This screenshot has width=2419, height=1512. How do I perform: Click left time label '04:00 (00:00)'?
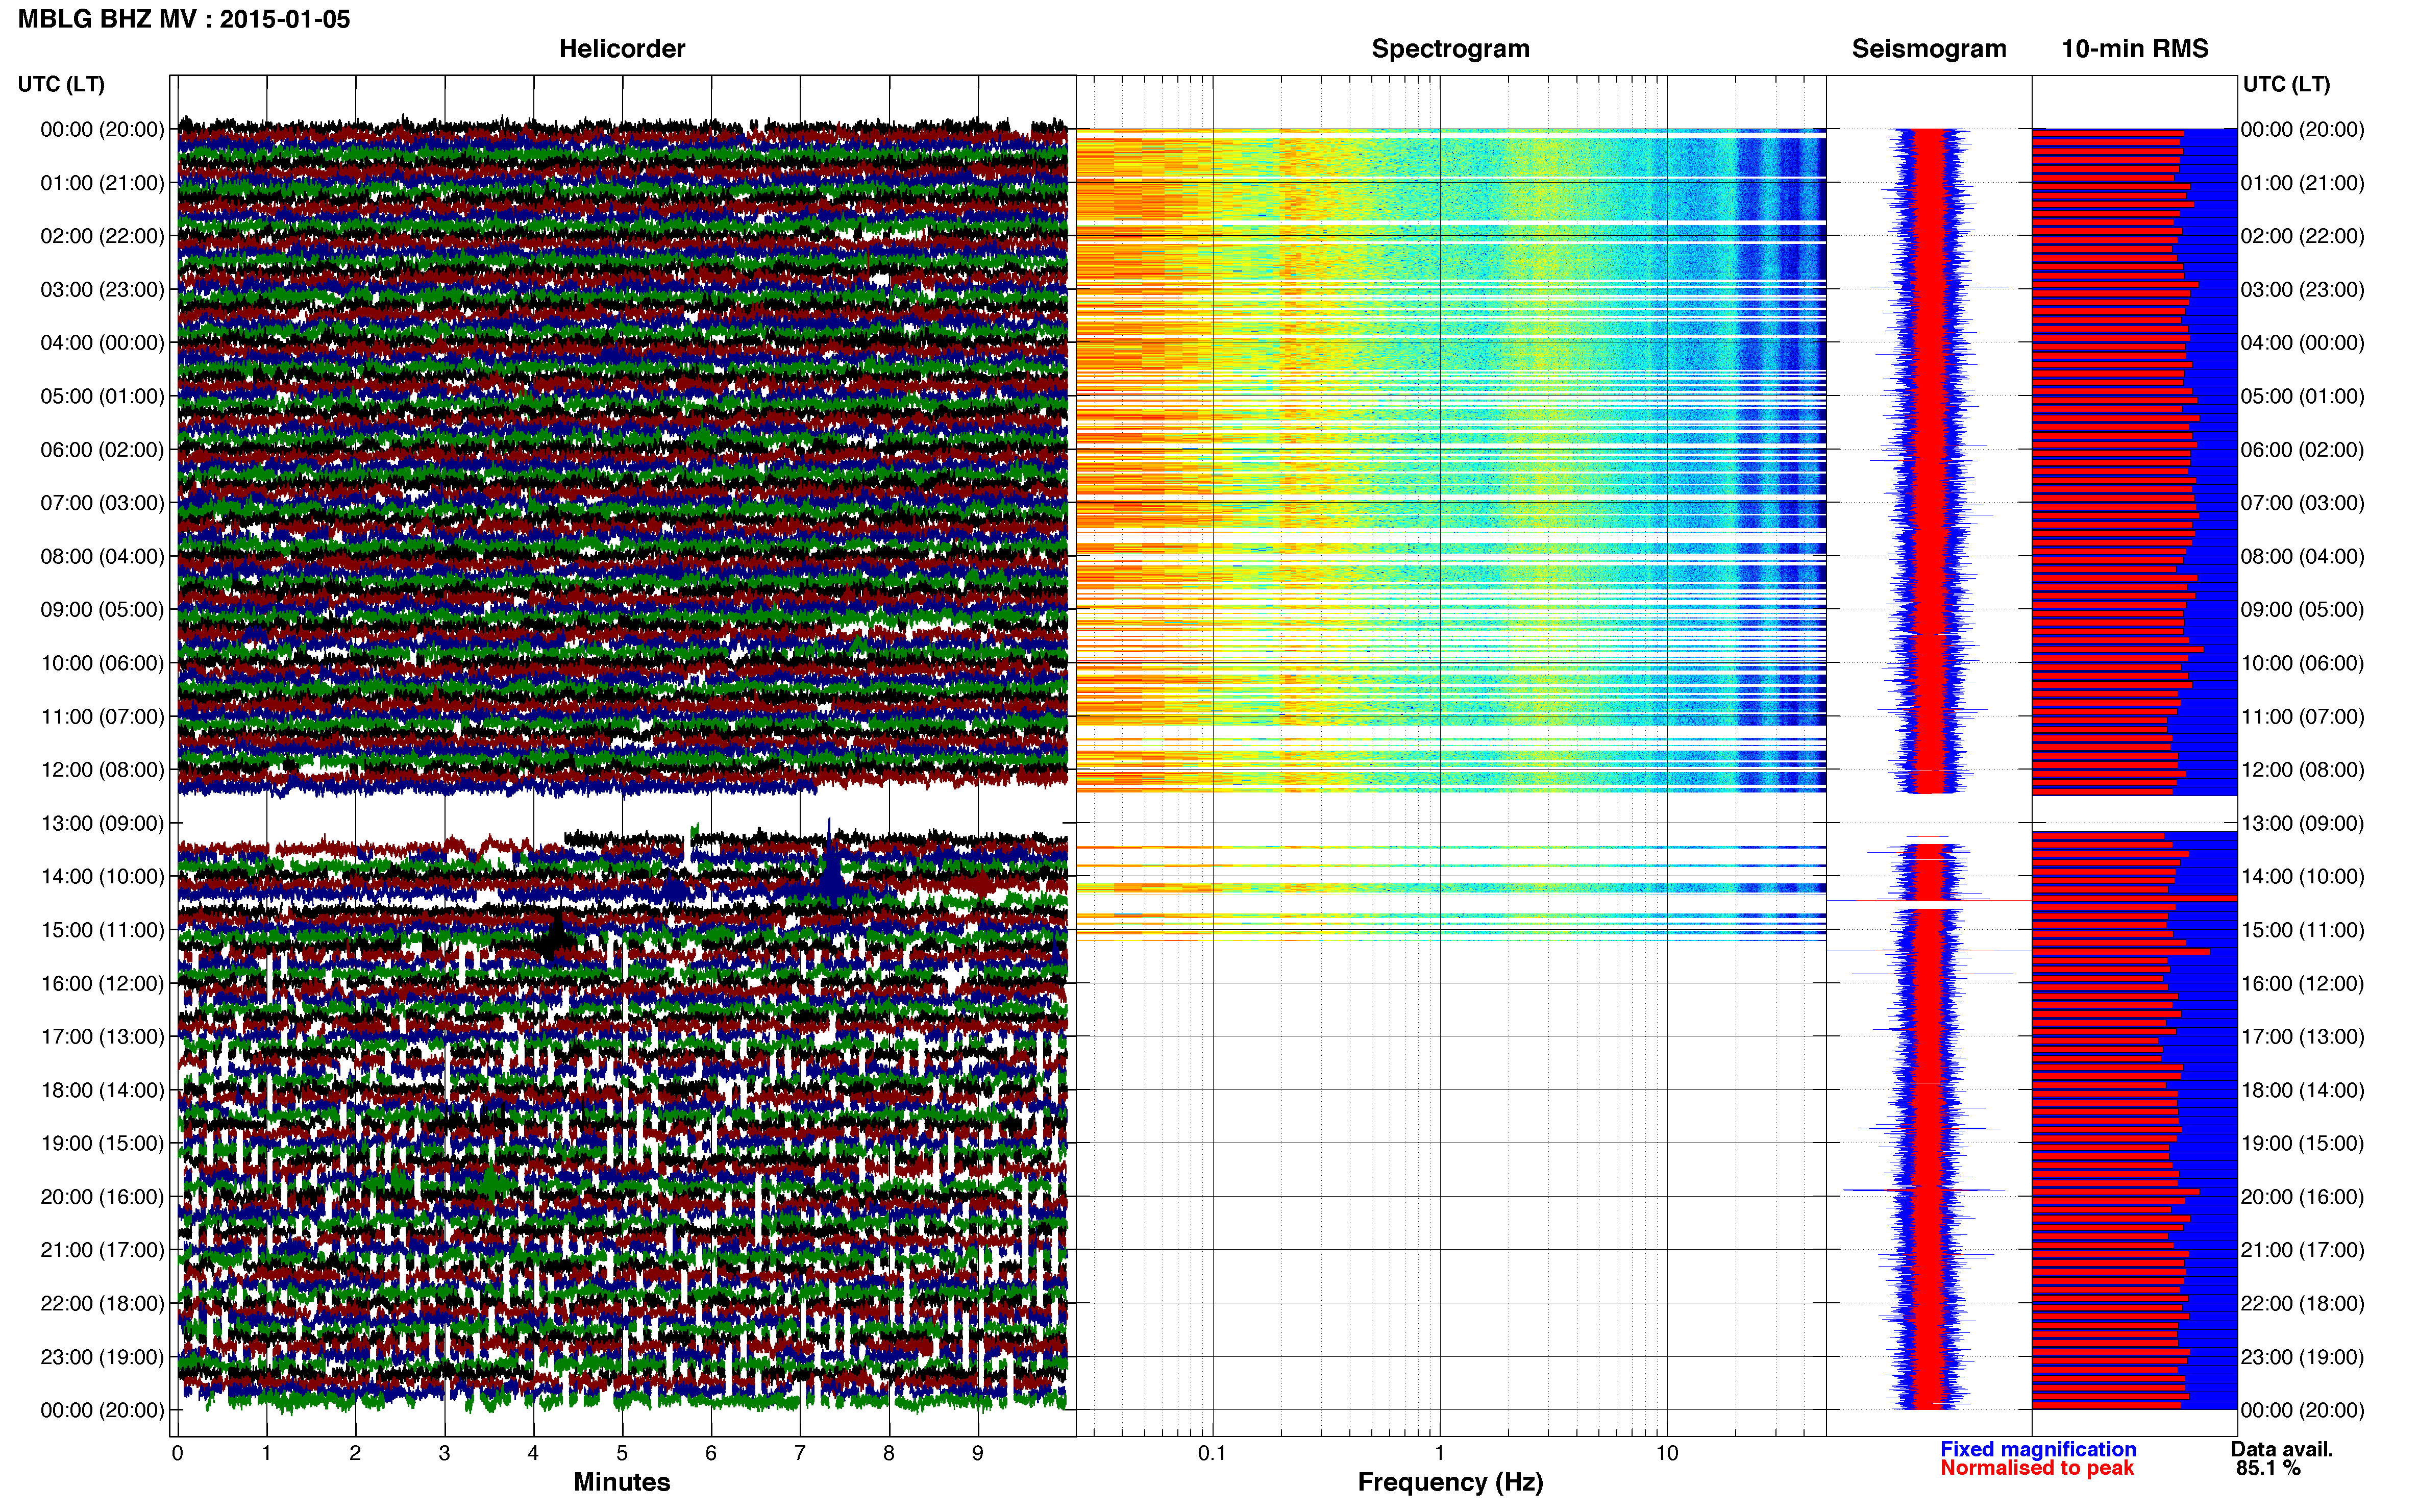(102, 343)
